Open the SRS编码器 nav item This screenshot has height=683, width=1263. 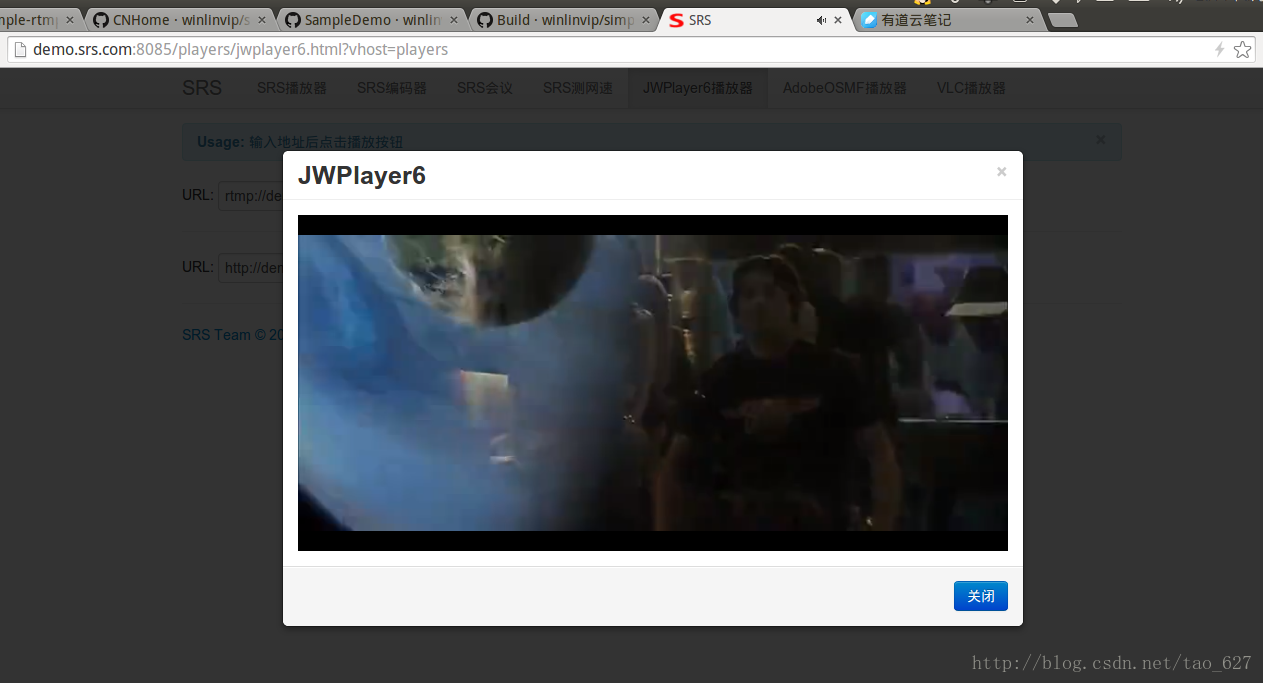[392, 88]
